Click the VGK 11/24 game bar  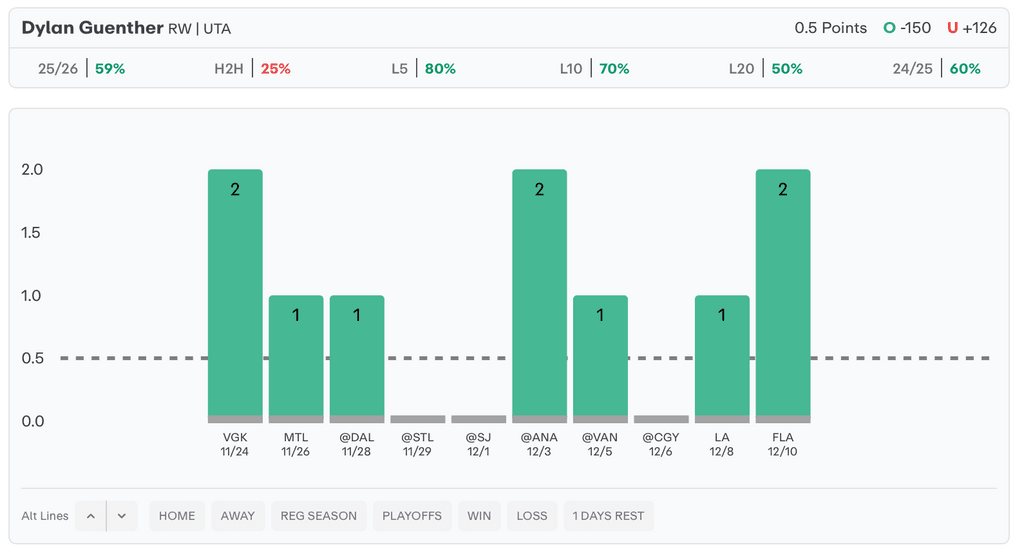click(235, 295)
